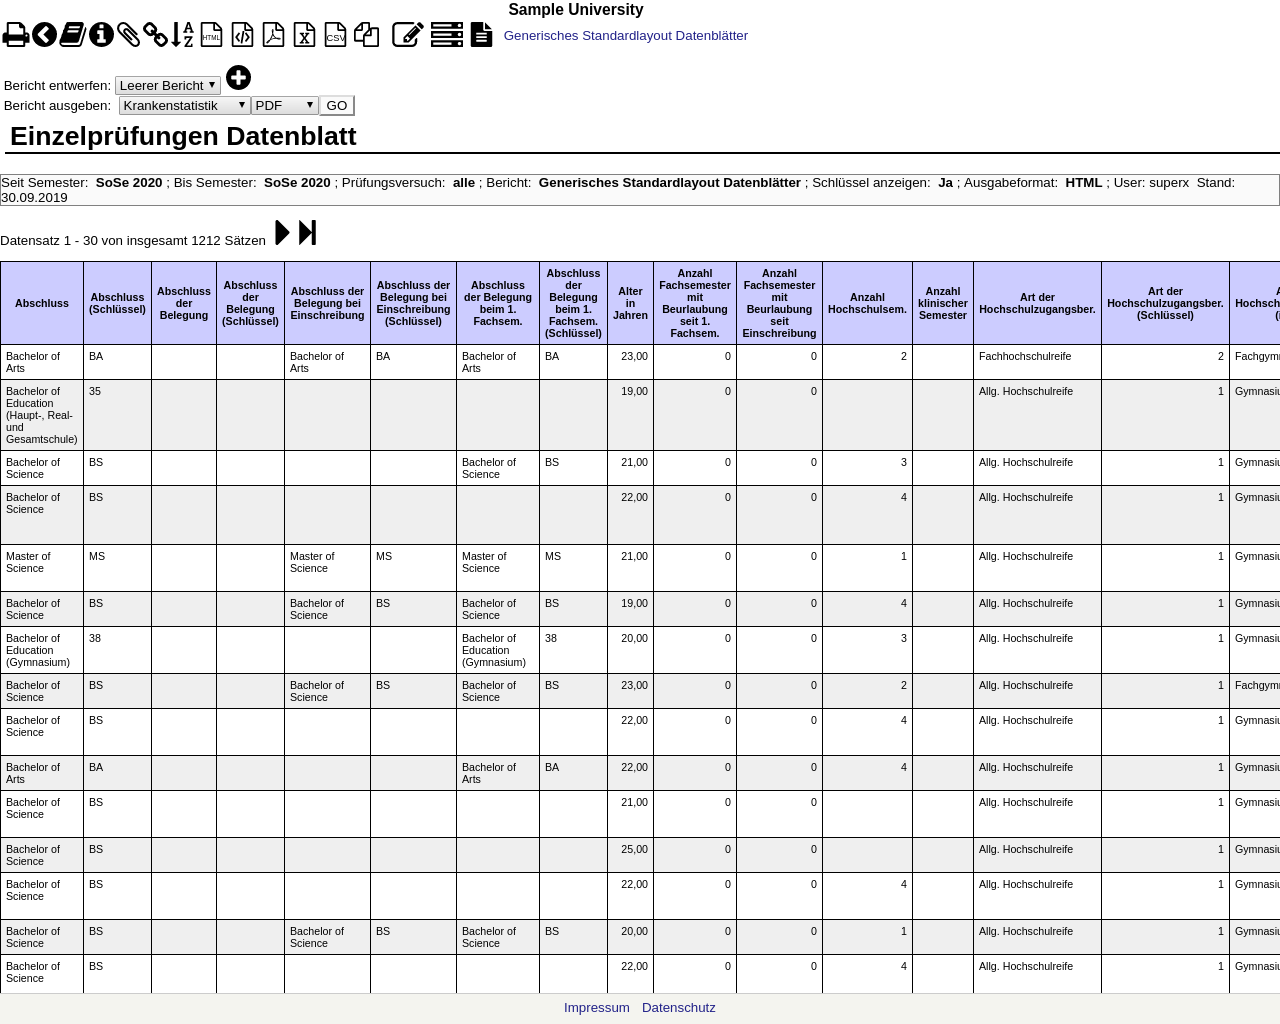Screen dimensions: 1280x1024
Task: Click the back arrow circle icon
Action: [x=44, y=35]
